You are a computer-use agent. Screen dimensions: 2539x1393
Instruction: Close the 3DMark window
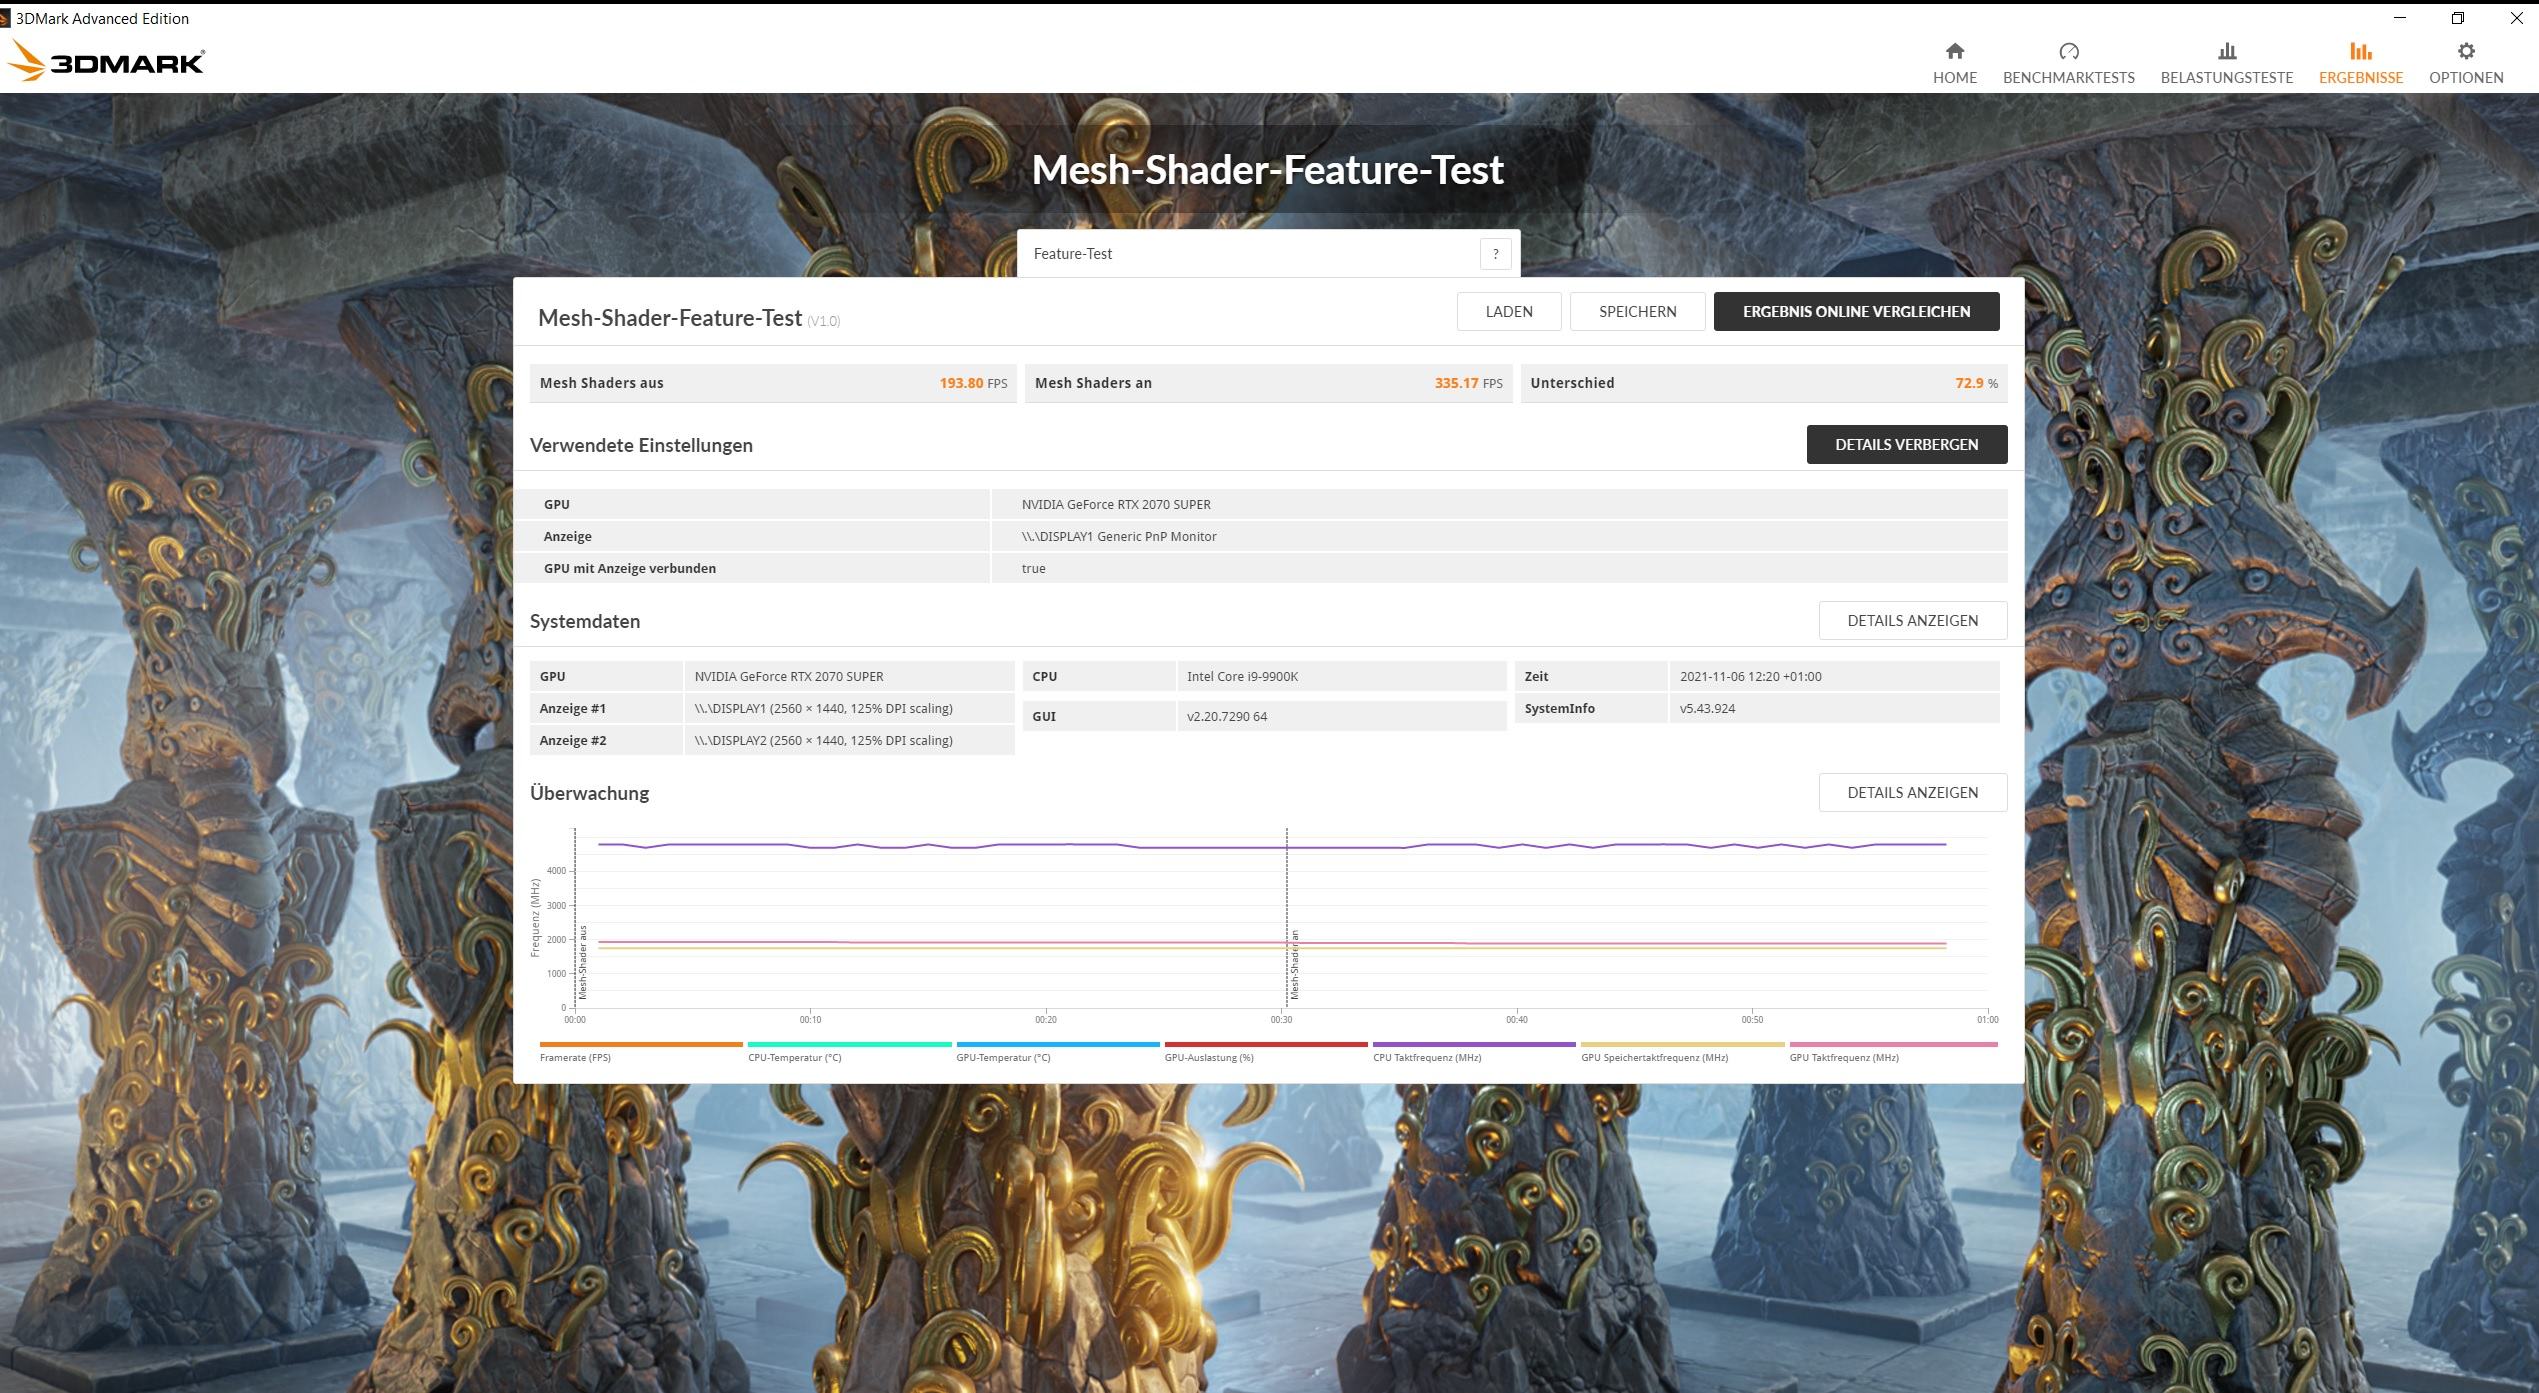click(x=2516, y=18)
